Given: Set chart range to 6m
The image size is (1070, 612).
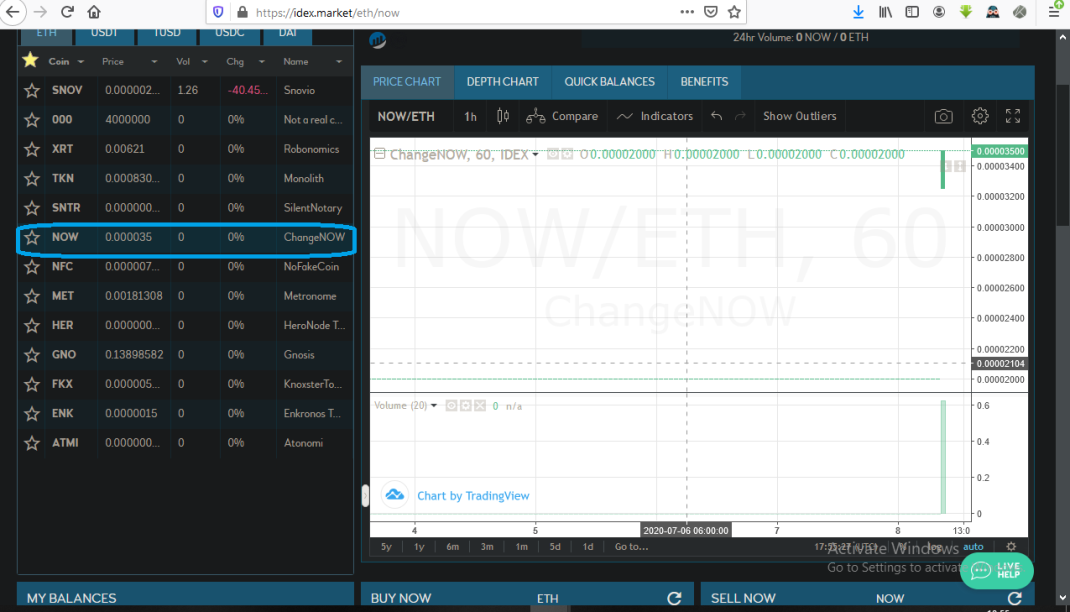Looking at the screenshot, I should click(452, 547).
